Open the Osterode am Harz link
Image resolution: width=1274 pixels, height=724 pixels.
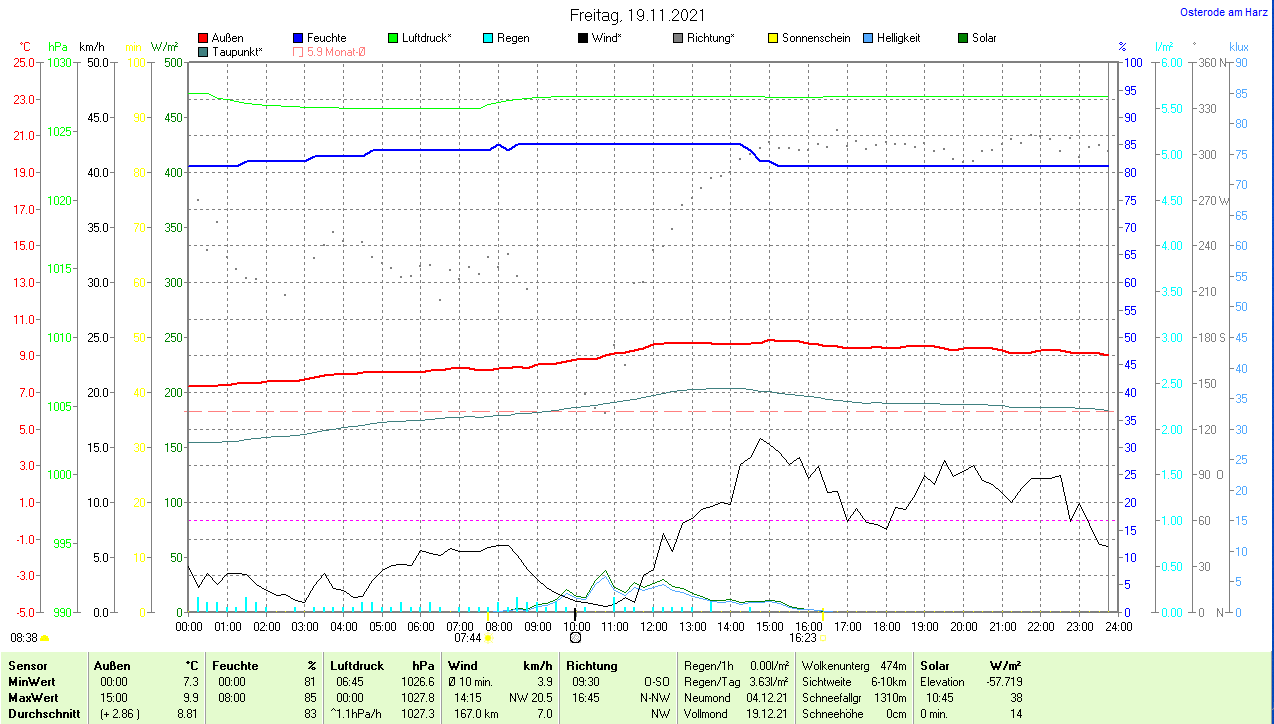coord(1224,12)
